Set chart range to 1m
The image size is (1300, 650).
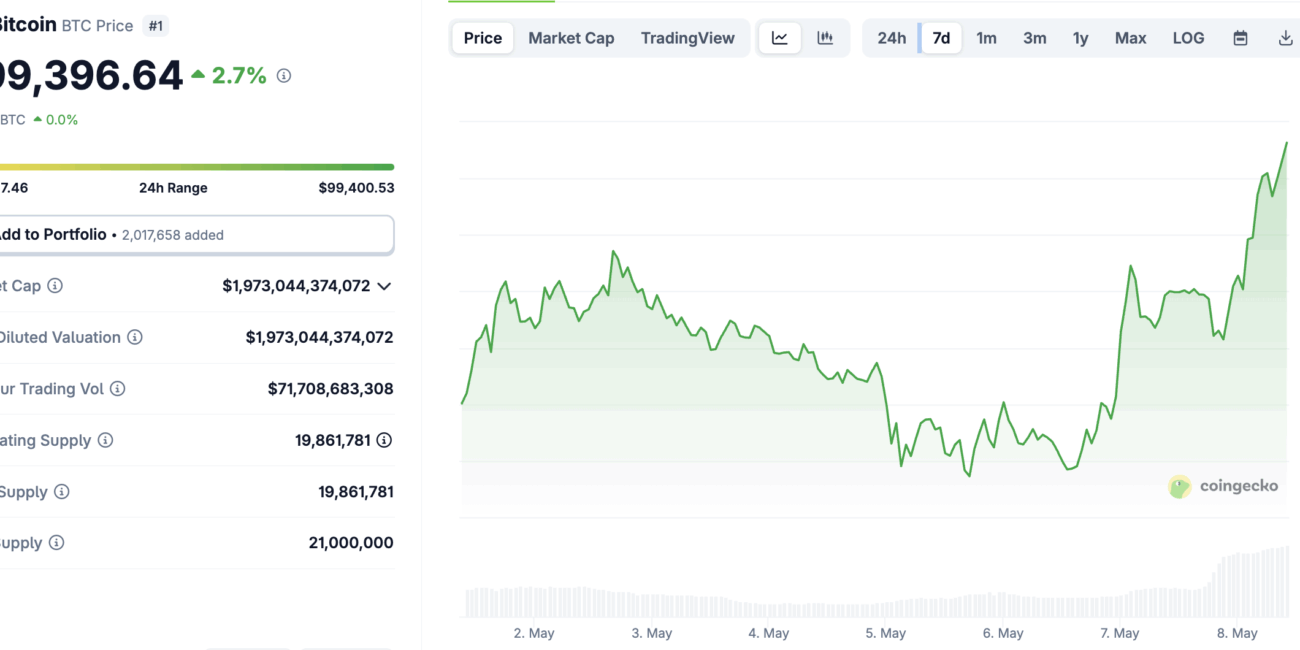coord(986,38)
